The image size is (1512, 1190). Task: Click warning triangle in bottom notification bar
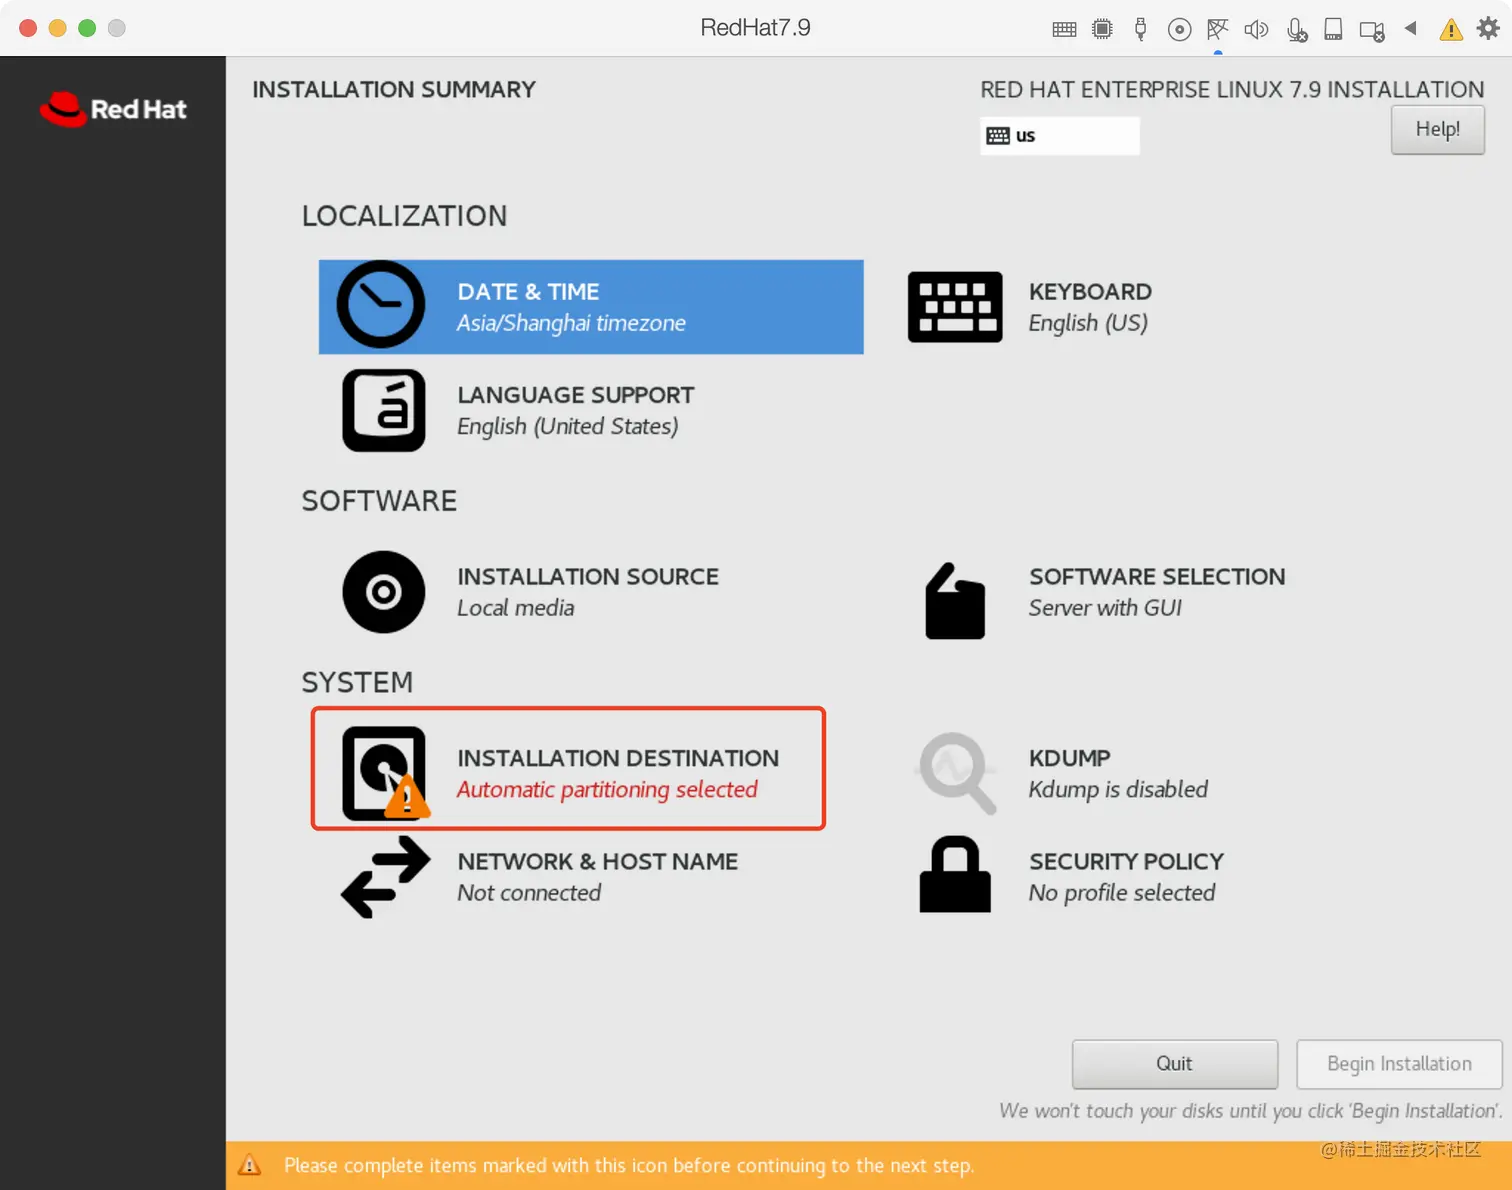(x=249, y=1165)
